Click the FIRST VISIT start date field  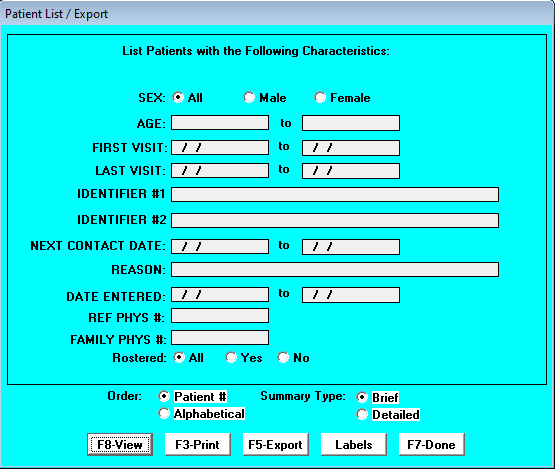coord(220,148)
